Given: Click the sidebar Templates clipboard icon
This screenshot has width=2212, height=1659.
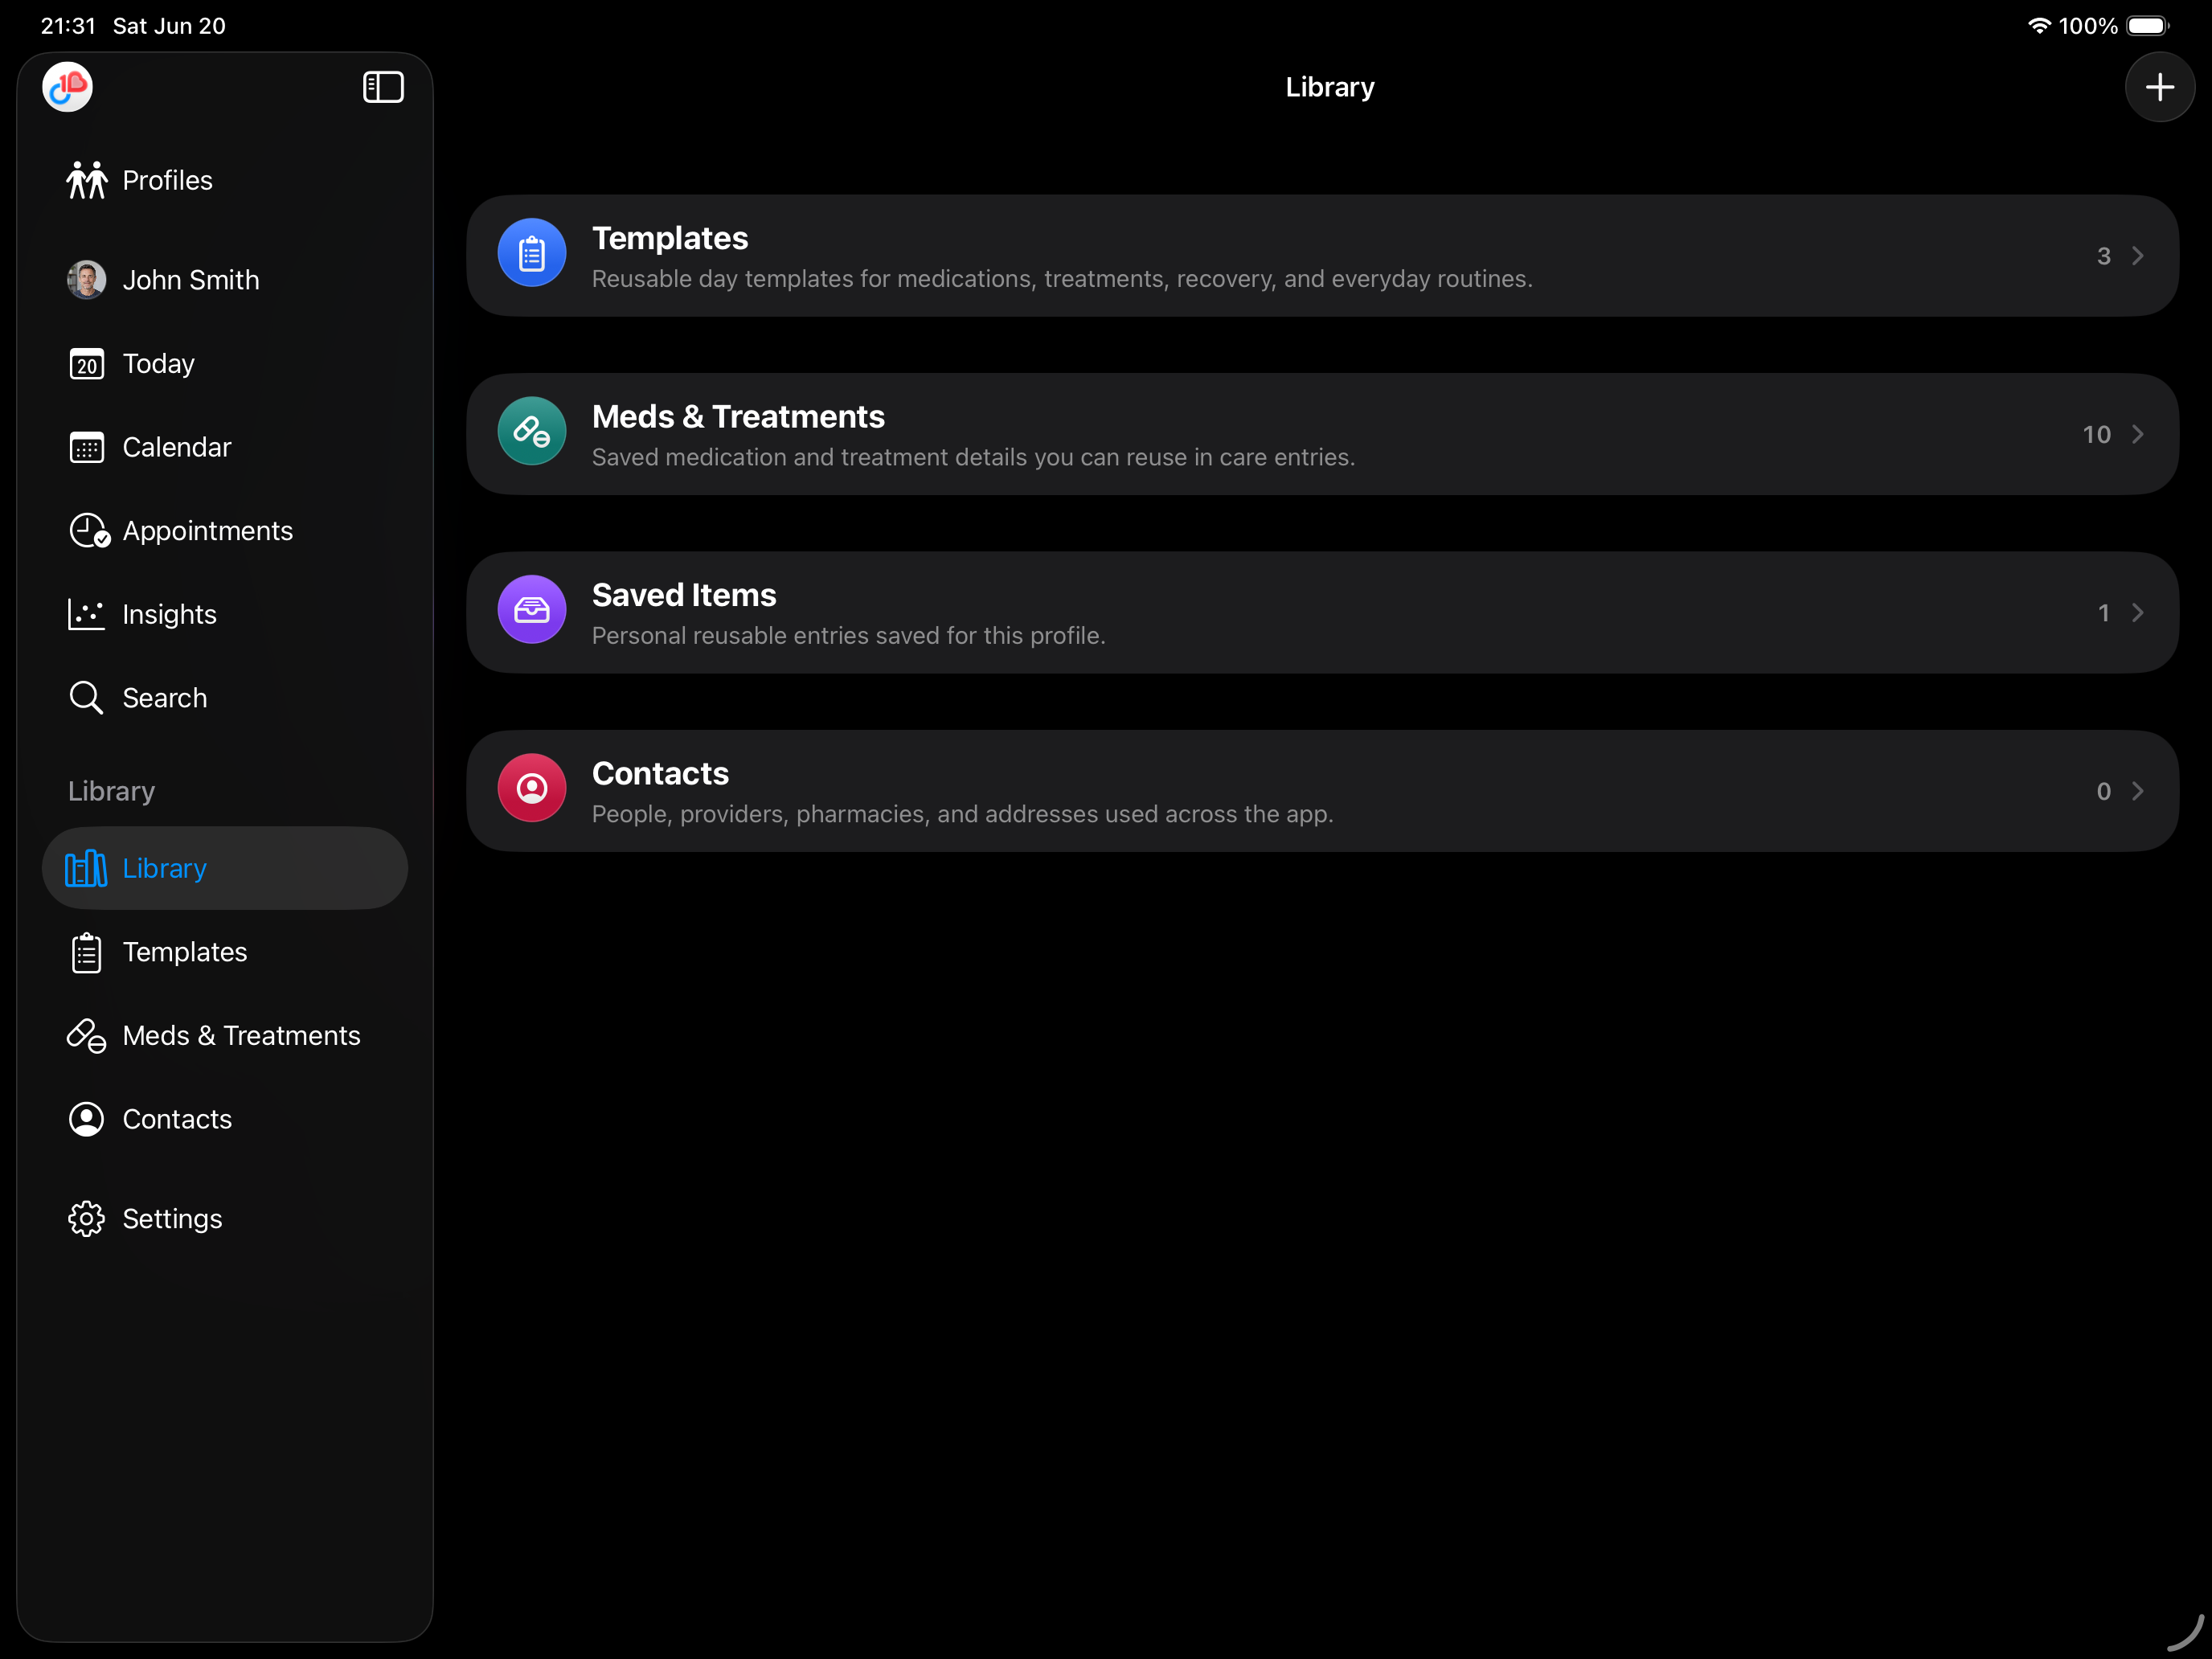Looking at the screenshot, I should [87, 952].
